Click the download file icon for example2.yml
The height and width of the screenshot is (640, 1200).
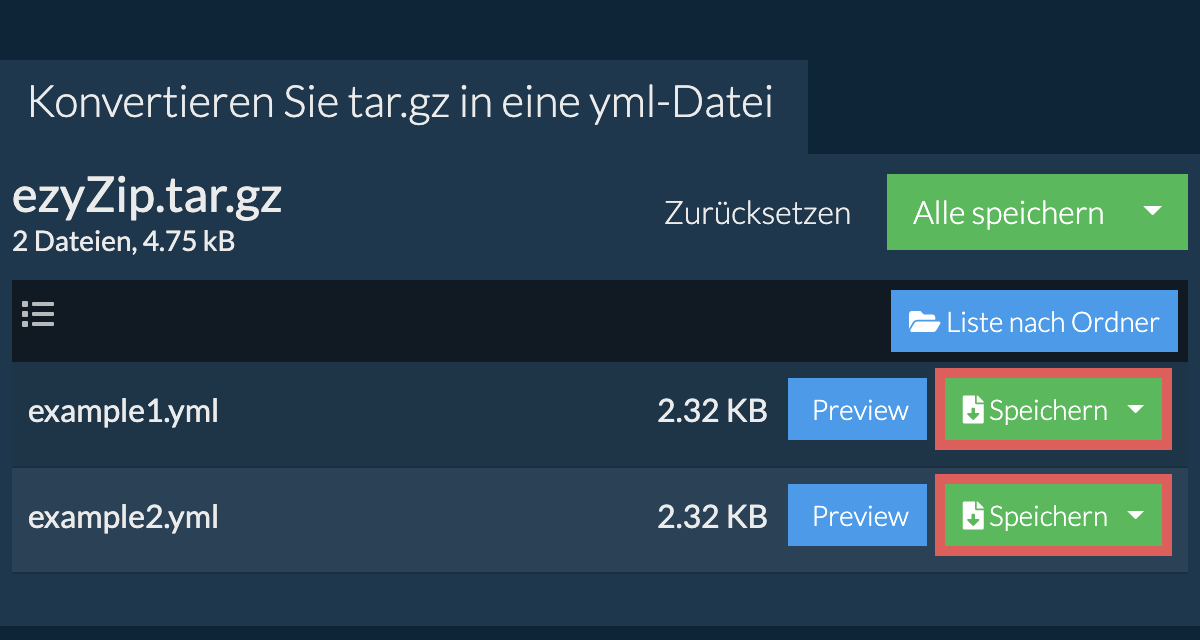(x=972, y=516)
